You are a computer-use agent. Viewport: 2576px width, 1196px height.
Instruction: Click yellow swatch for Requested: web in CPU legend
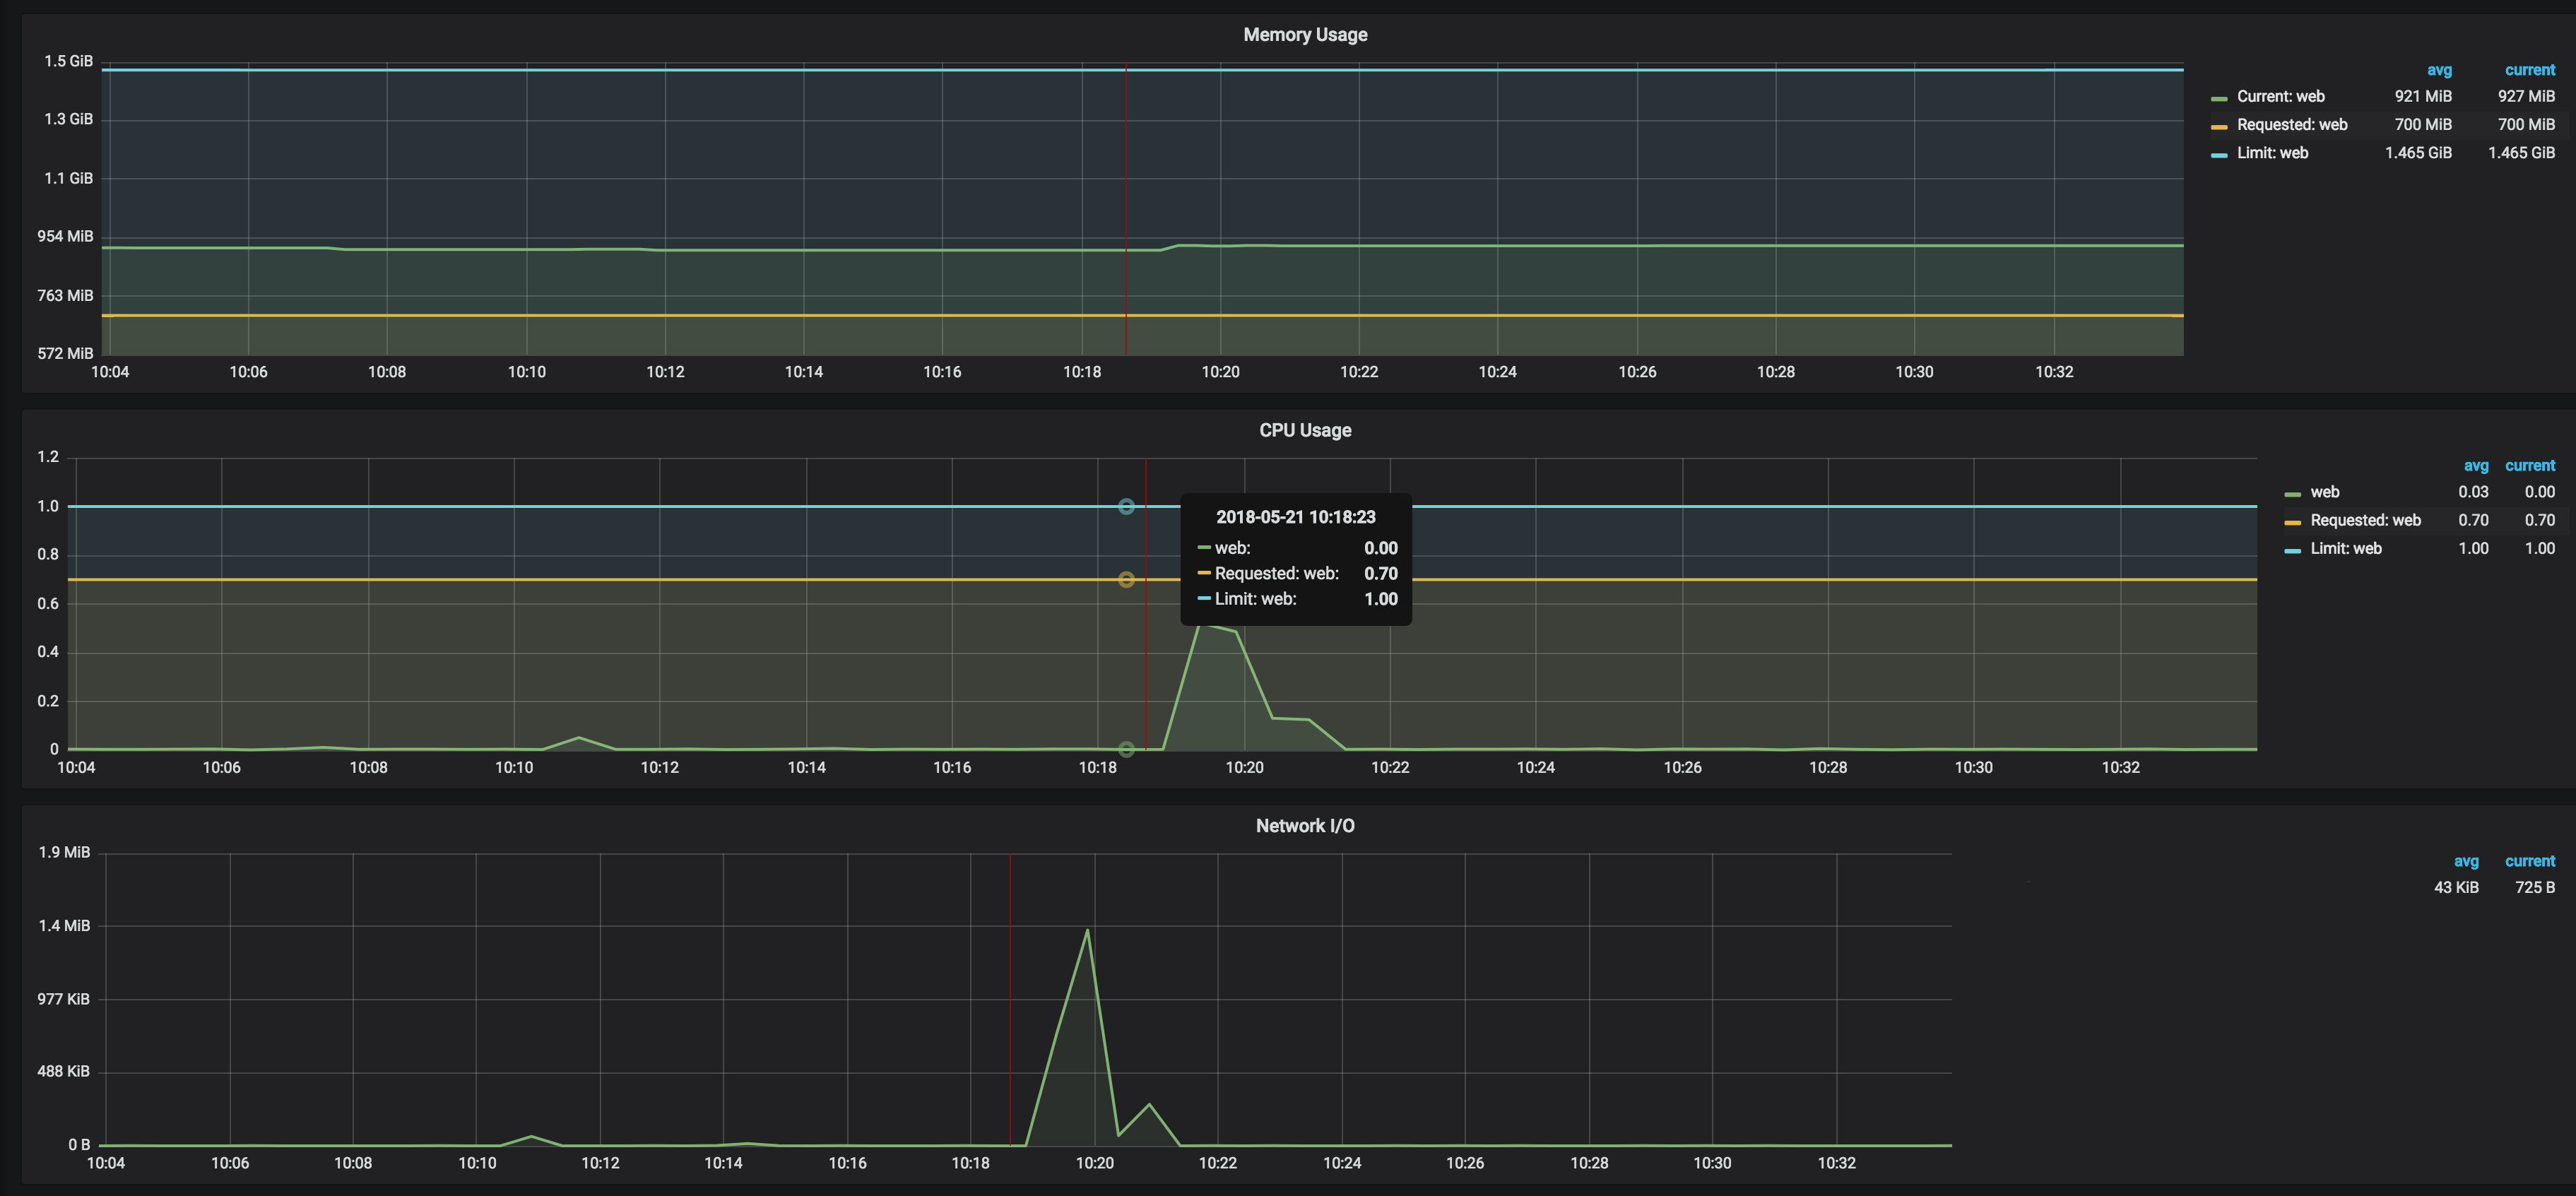(2292, 522)
